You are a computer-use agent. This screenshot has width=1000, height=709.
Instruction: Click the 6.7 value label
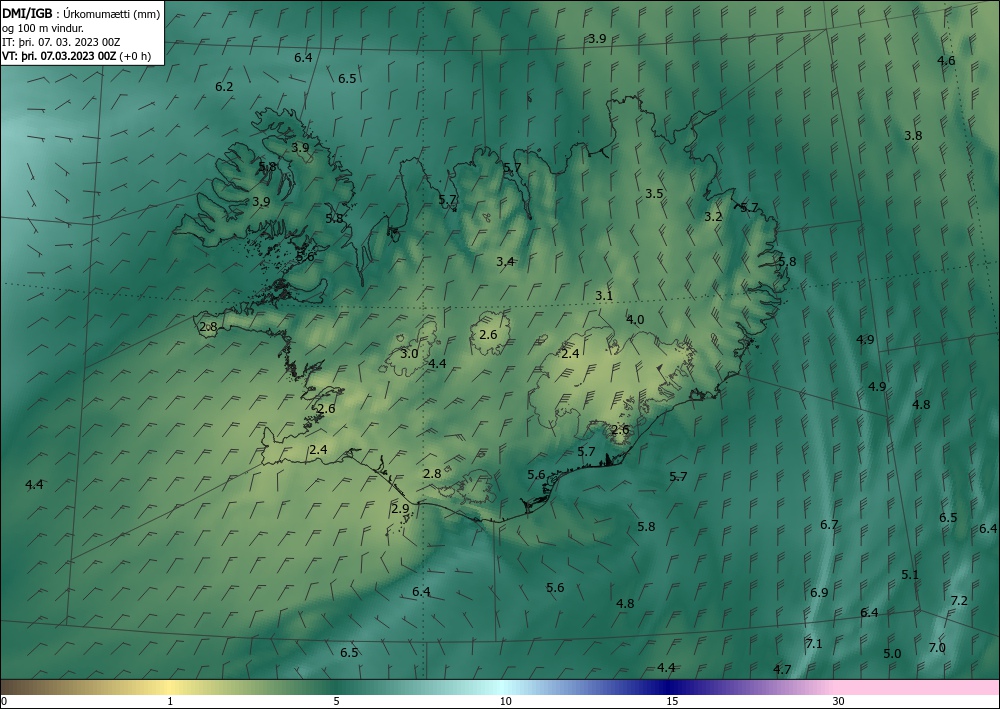pos(829,525)
